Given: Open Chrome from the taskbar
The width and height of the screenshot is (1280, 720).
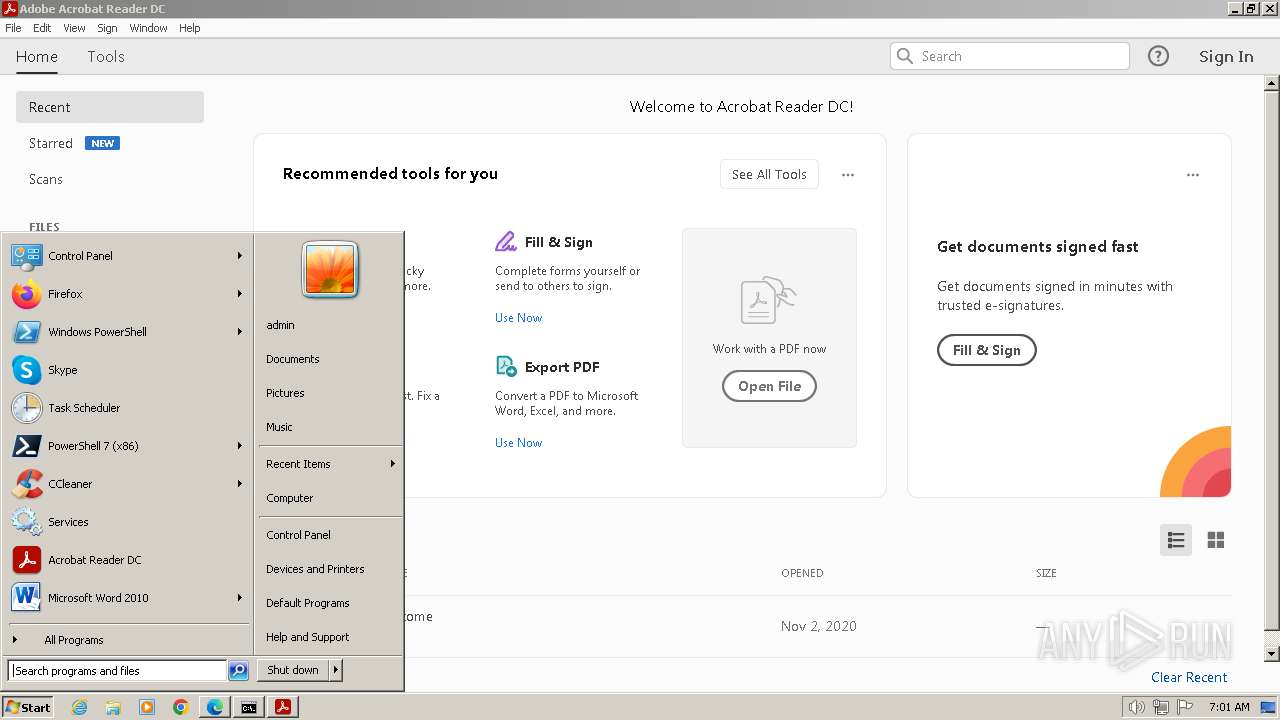Looking at the screenshot, I should tap(180, 707).
